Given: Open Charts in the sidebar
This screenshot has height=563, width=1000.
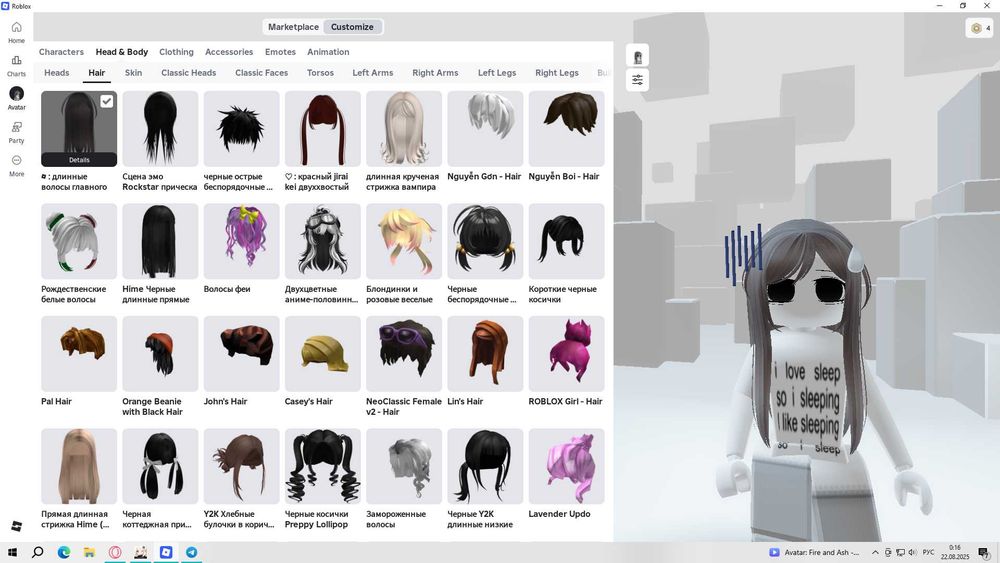Looking at the screenshot, I should 17,66.
